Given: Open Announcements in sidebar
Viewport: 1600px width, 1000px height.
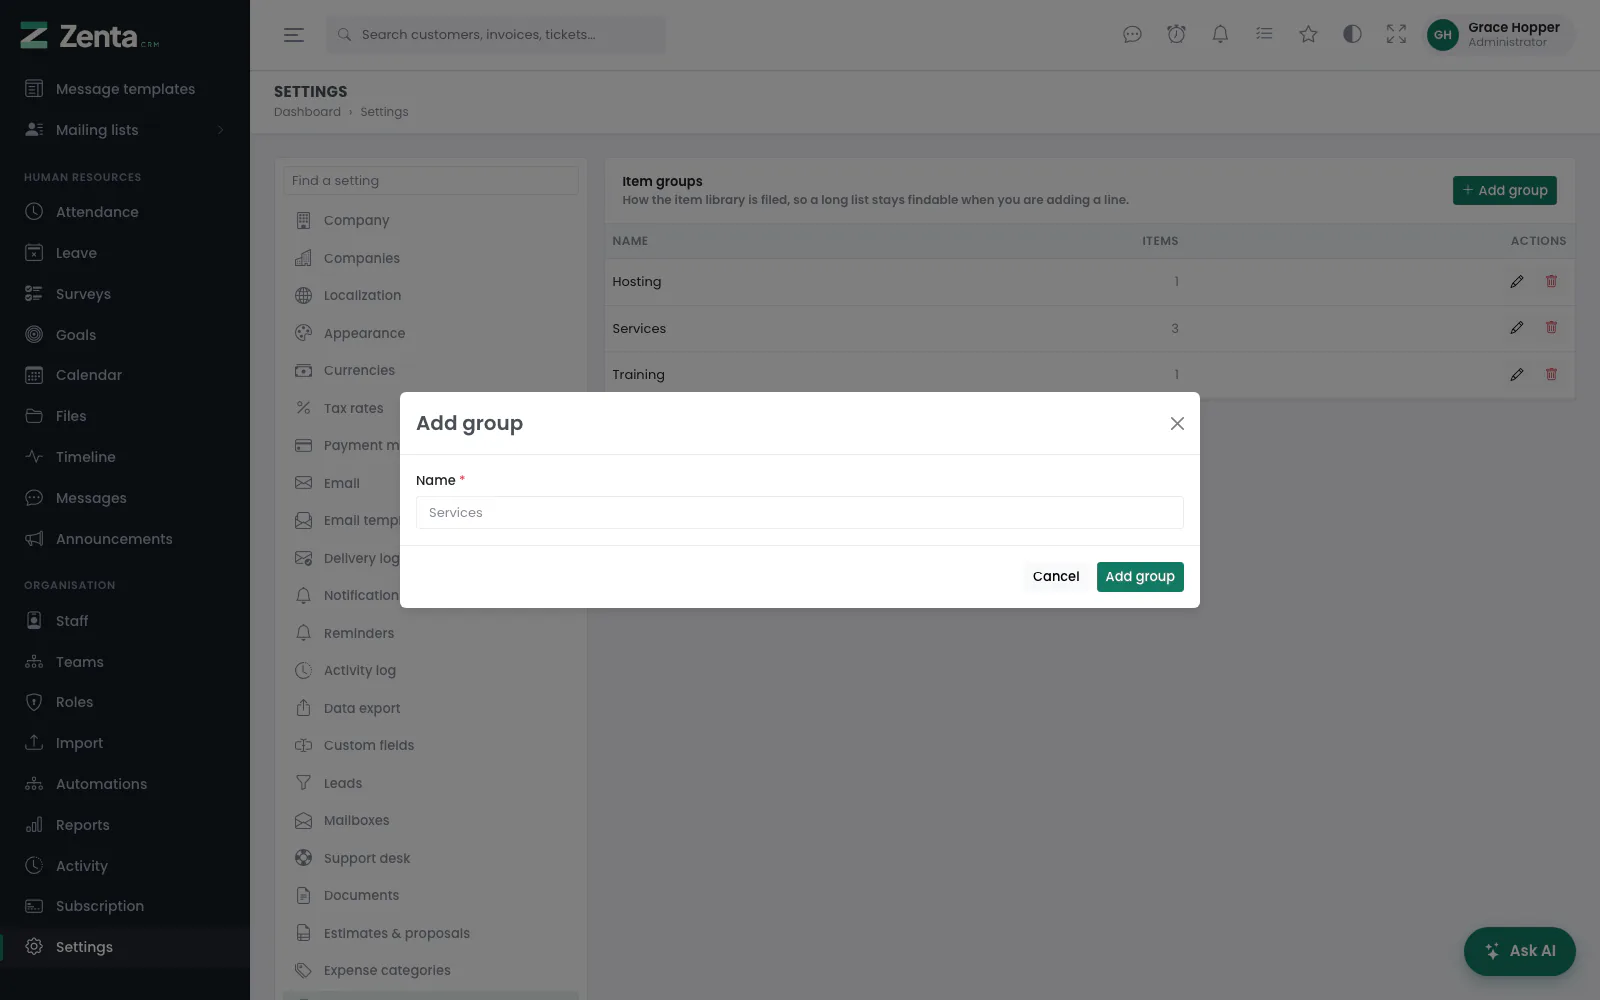Looking at the screenshot, I should click(125, 539).
